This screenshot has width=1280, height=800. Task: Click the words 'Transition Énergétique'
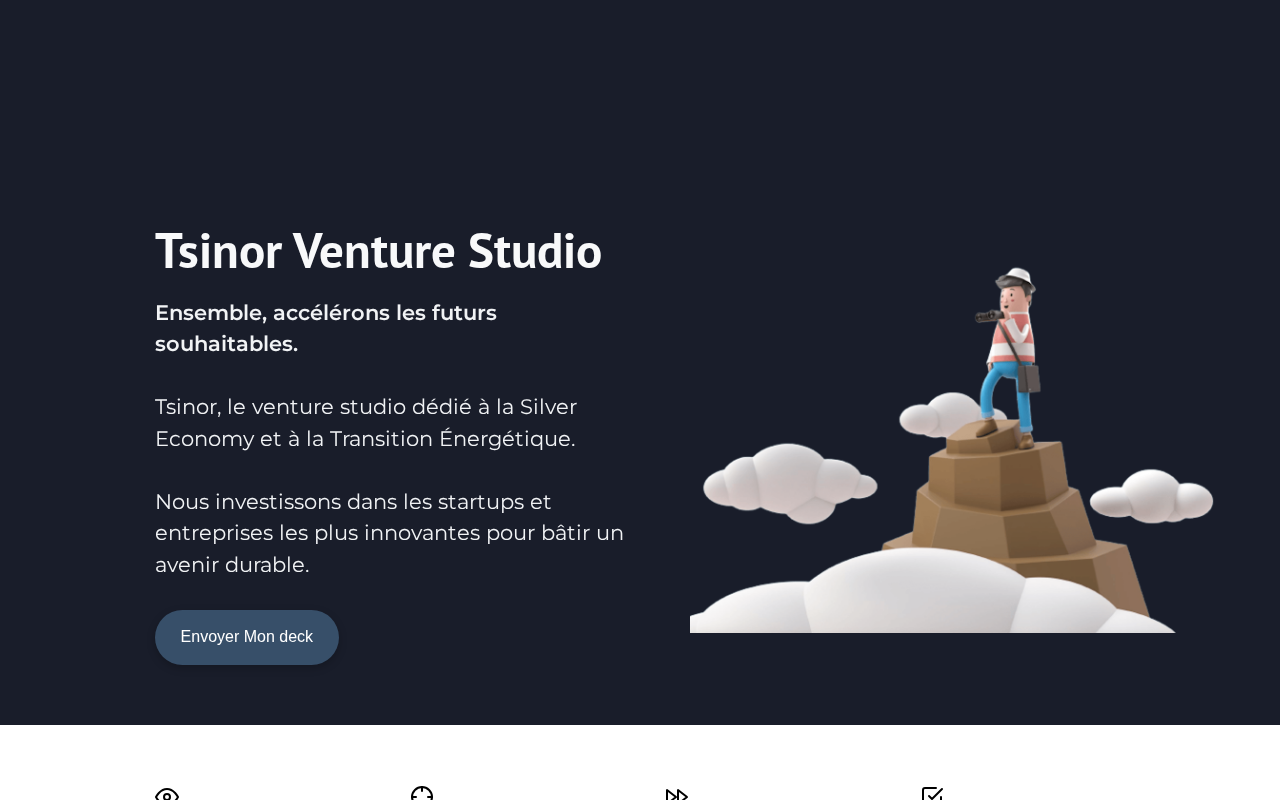pos(452,439)
